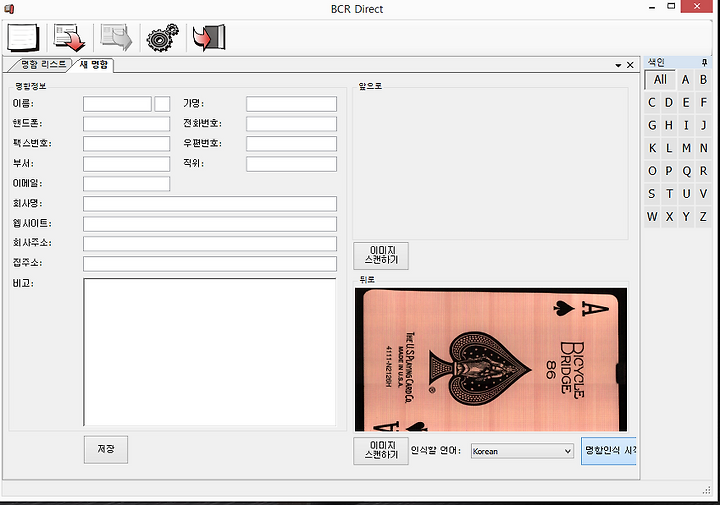Click the 직위 position field

291,164
